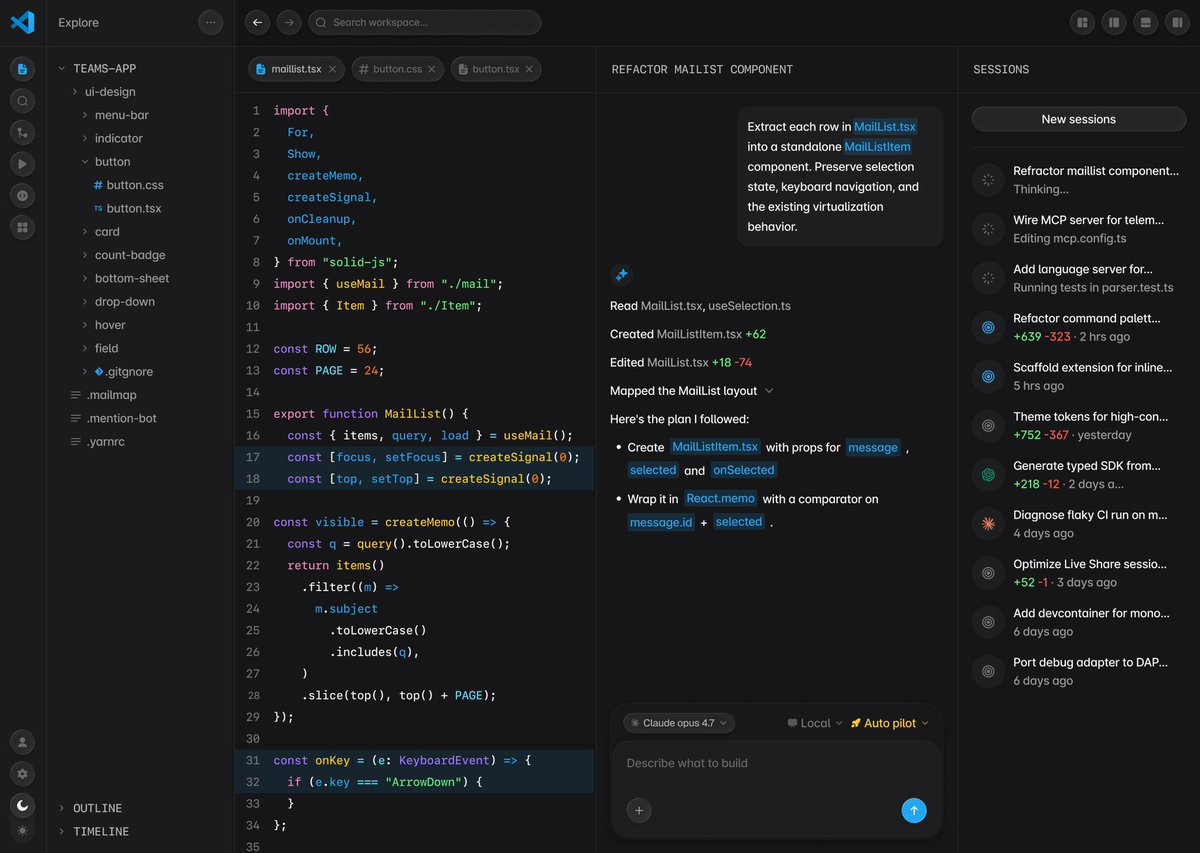Image resolution: width=1200 pixels, height=853 pixels.
Task: Close the button.css tab
Action: (x=432, y=69)
